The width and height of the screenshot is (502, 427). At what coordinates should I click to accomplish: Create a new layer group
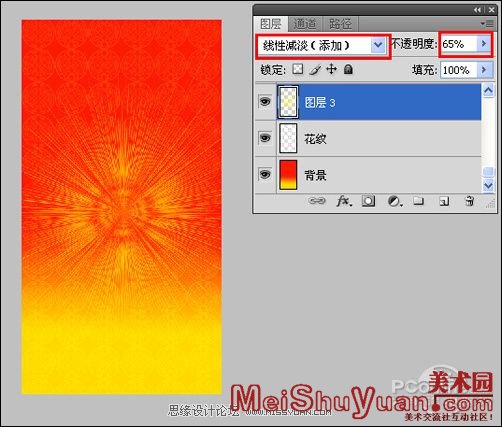click(418, 201)
